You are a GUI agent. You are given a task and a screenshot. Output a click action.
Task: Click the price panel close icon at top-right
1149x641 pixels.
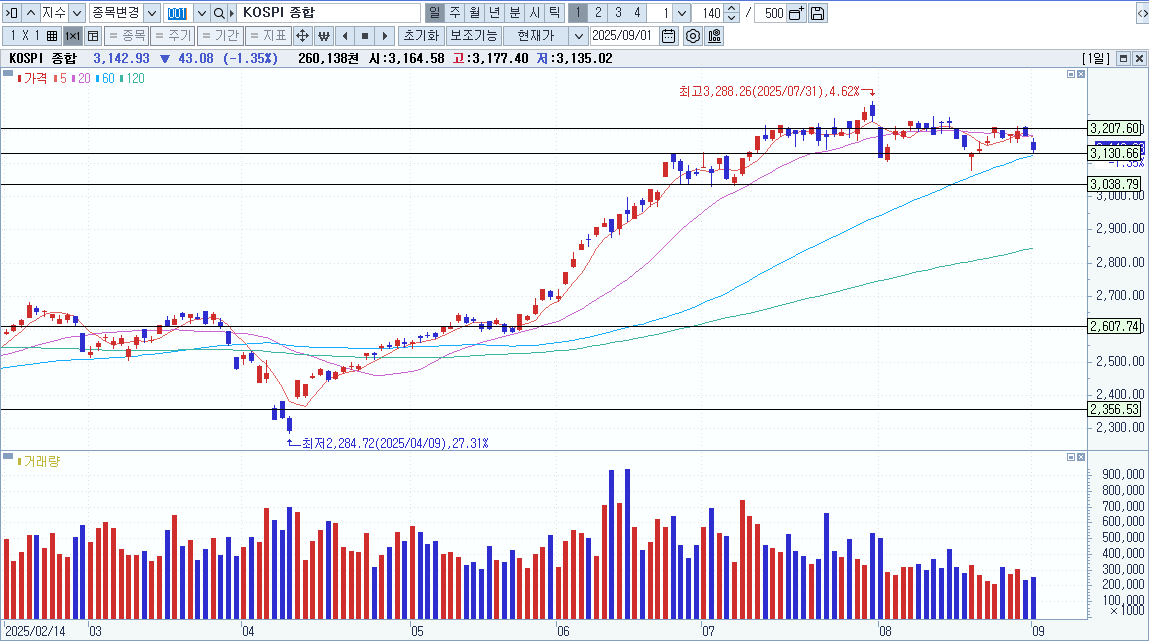pyautogui.click(x=1081, y=74)
